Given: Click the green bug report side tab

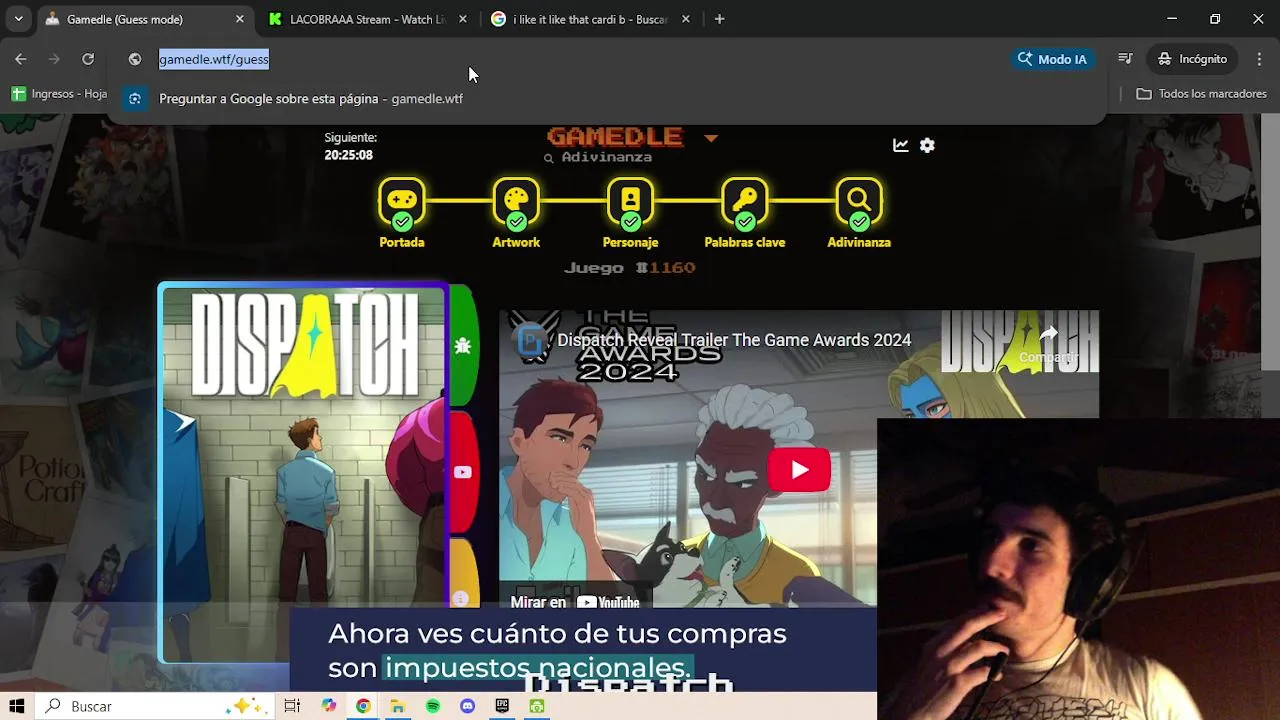Looking at the screenshot, I should [x=462, y=346].
